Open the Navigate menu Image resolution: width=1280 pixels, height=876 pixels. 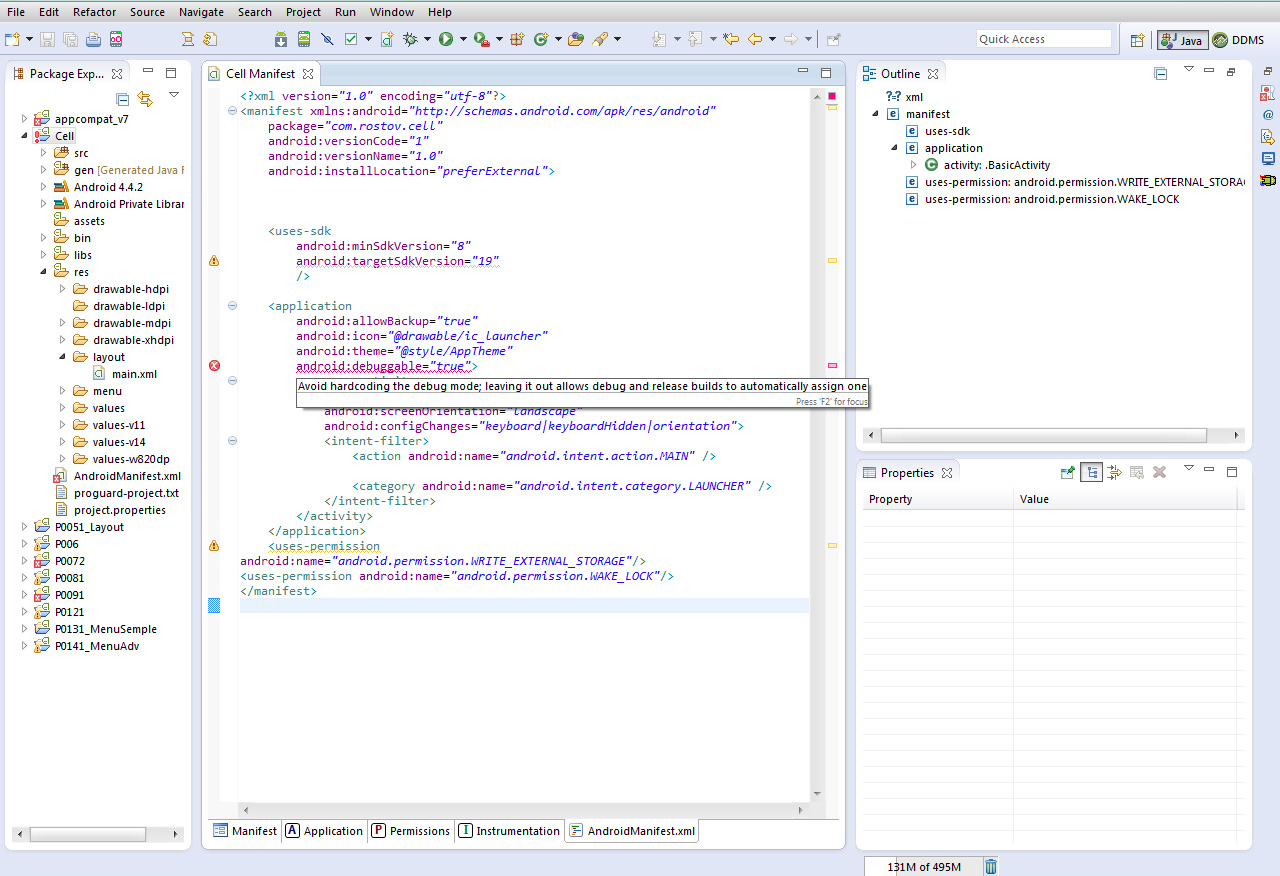[x=201, y=12]
